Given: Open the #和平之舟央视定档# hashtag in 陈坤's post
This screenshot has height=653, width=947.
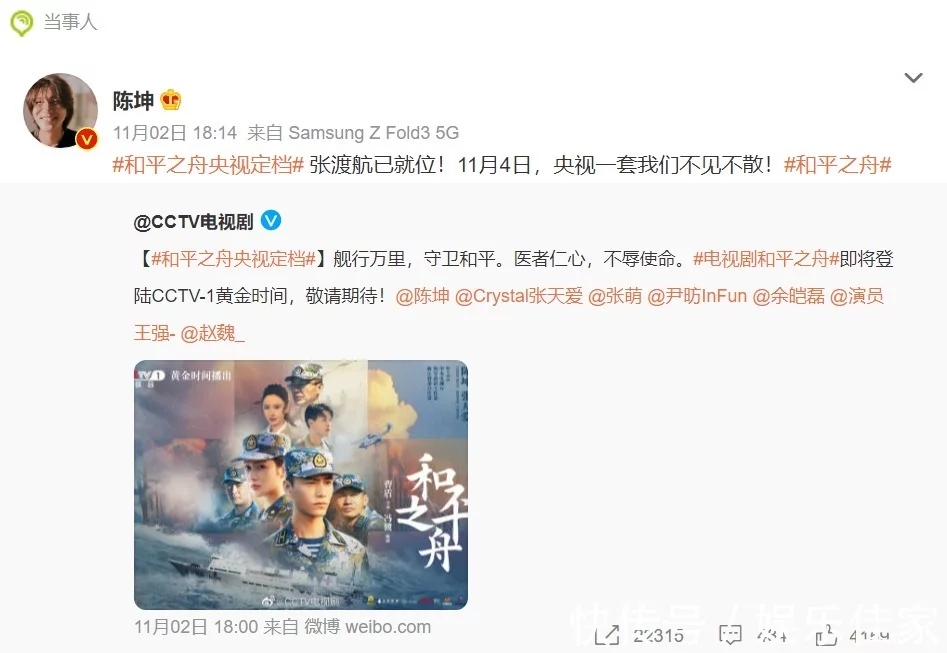Looking at the screenshot, I should [x=208, y=164].
